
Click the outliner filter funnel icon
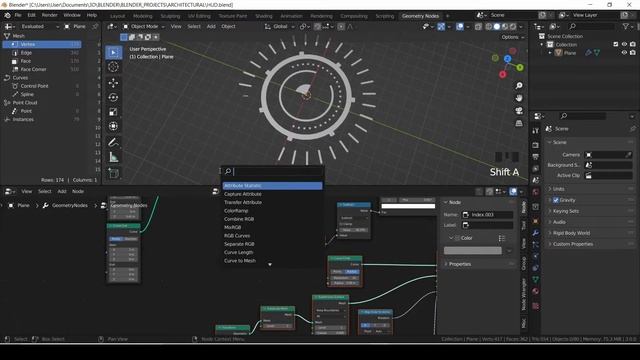pyautogui.click(x=626, y=26)
